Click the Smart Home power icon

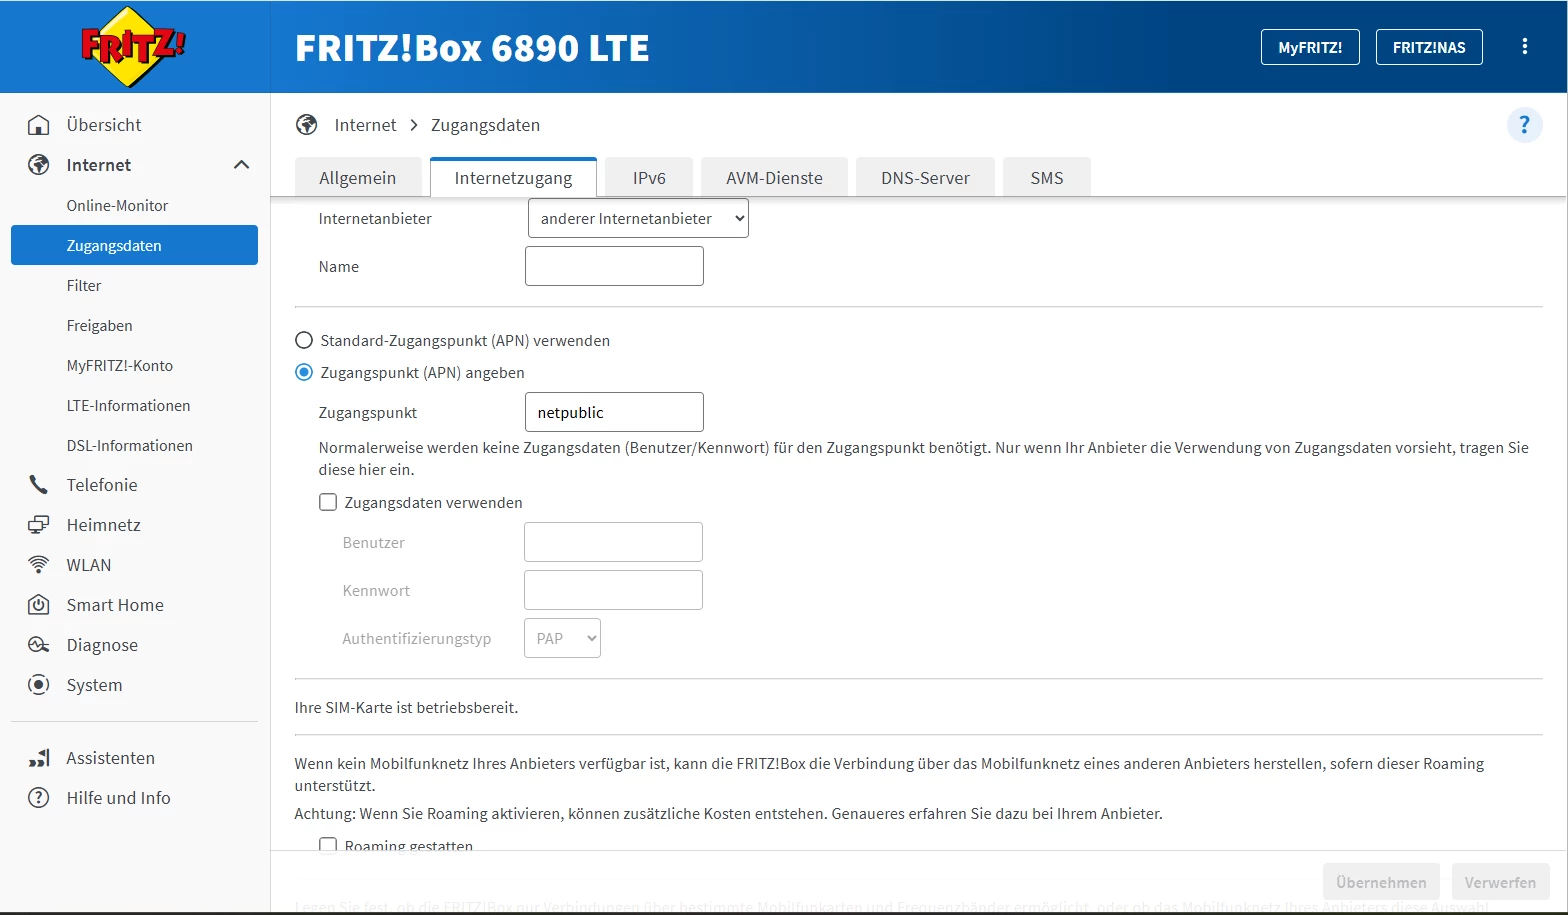click(x=39, y=605)
